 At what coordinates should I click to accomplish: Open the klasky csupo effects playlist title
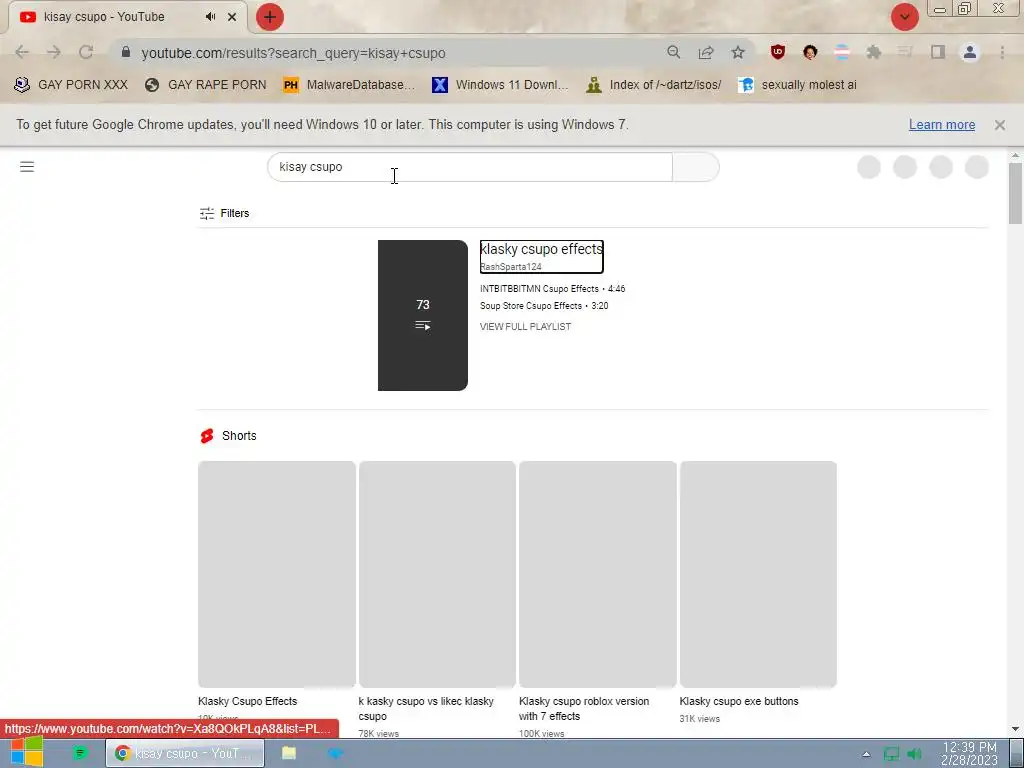pos(541,249)
